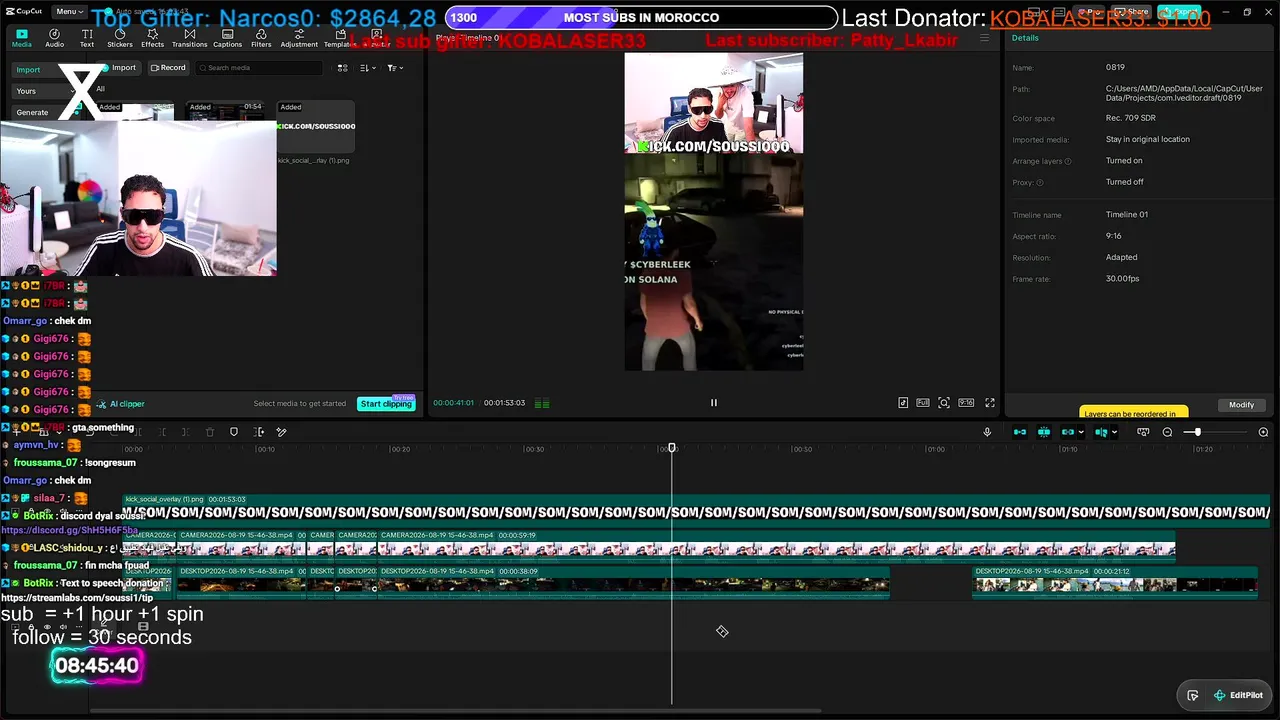The width and height of the screenshot is (1280, 720).
Task: Click the delete clip trash icon
Action: tap(210, 432)
